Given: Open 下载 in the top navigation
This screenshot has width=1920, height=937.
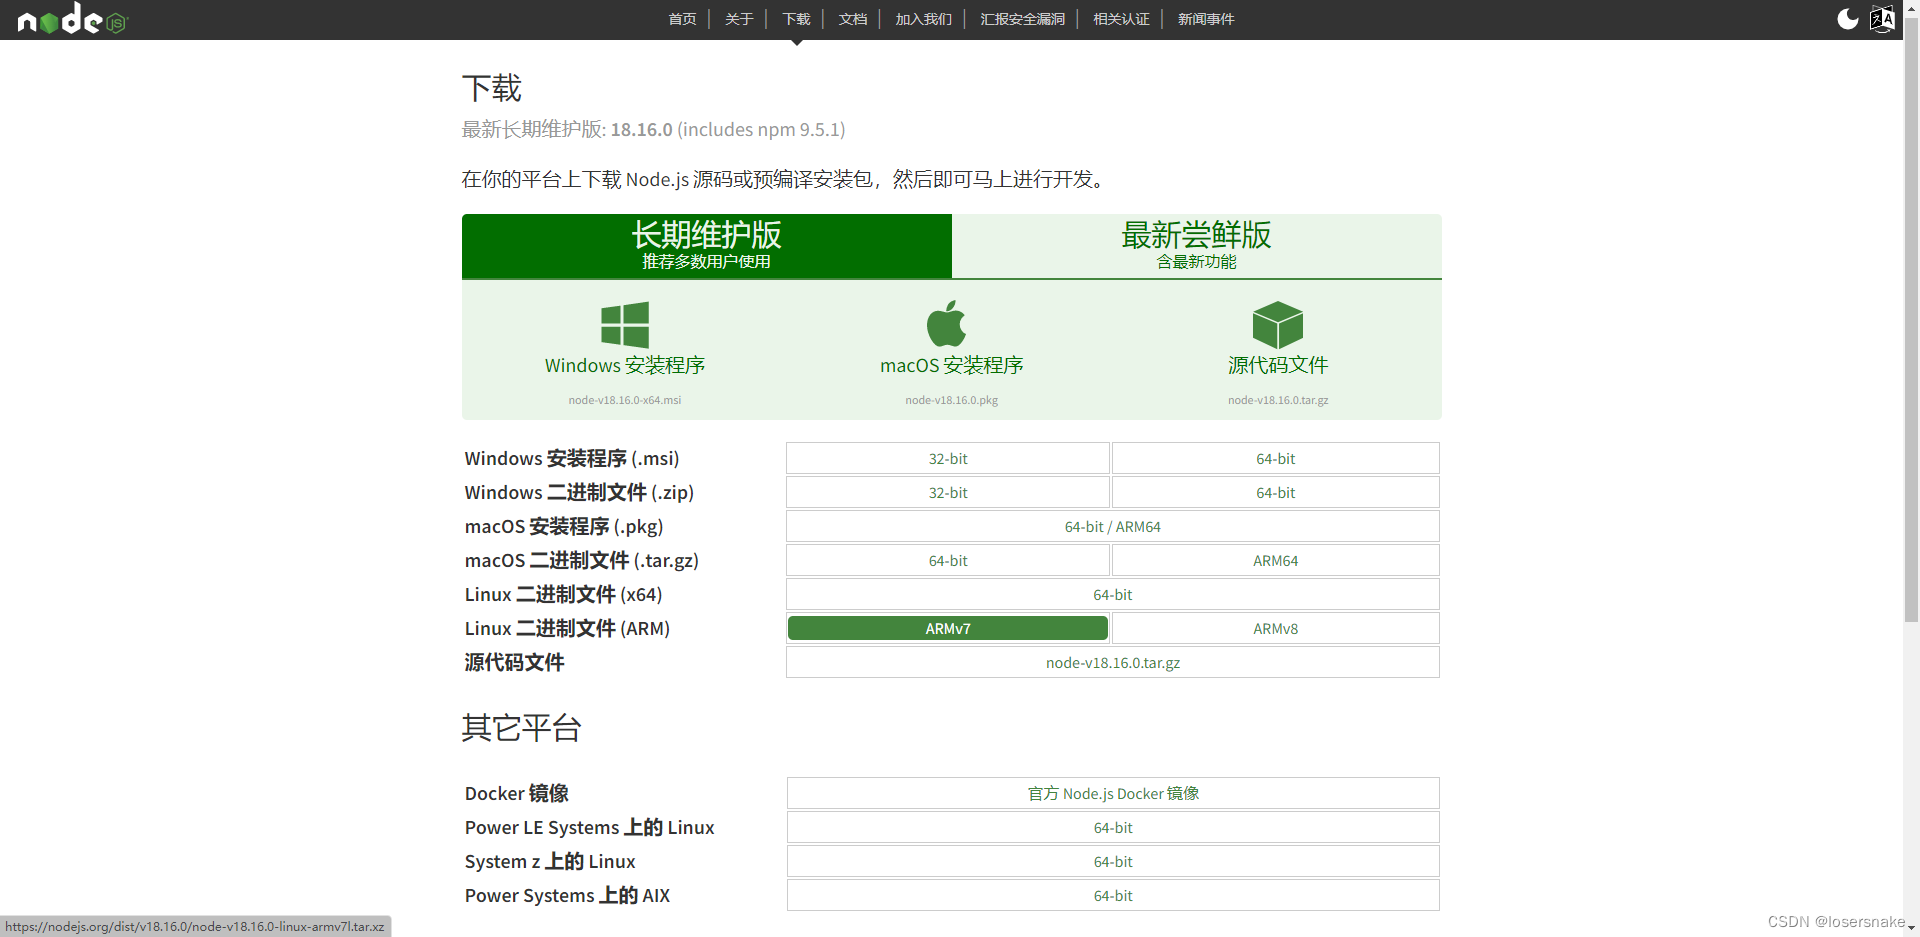Looking at the screenshot, I should point(796,19).
